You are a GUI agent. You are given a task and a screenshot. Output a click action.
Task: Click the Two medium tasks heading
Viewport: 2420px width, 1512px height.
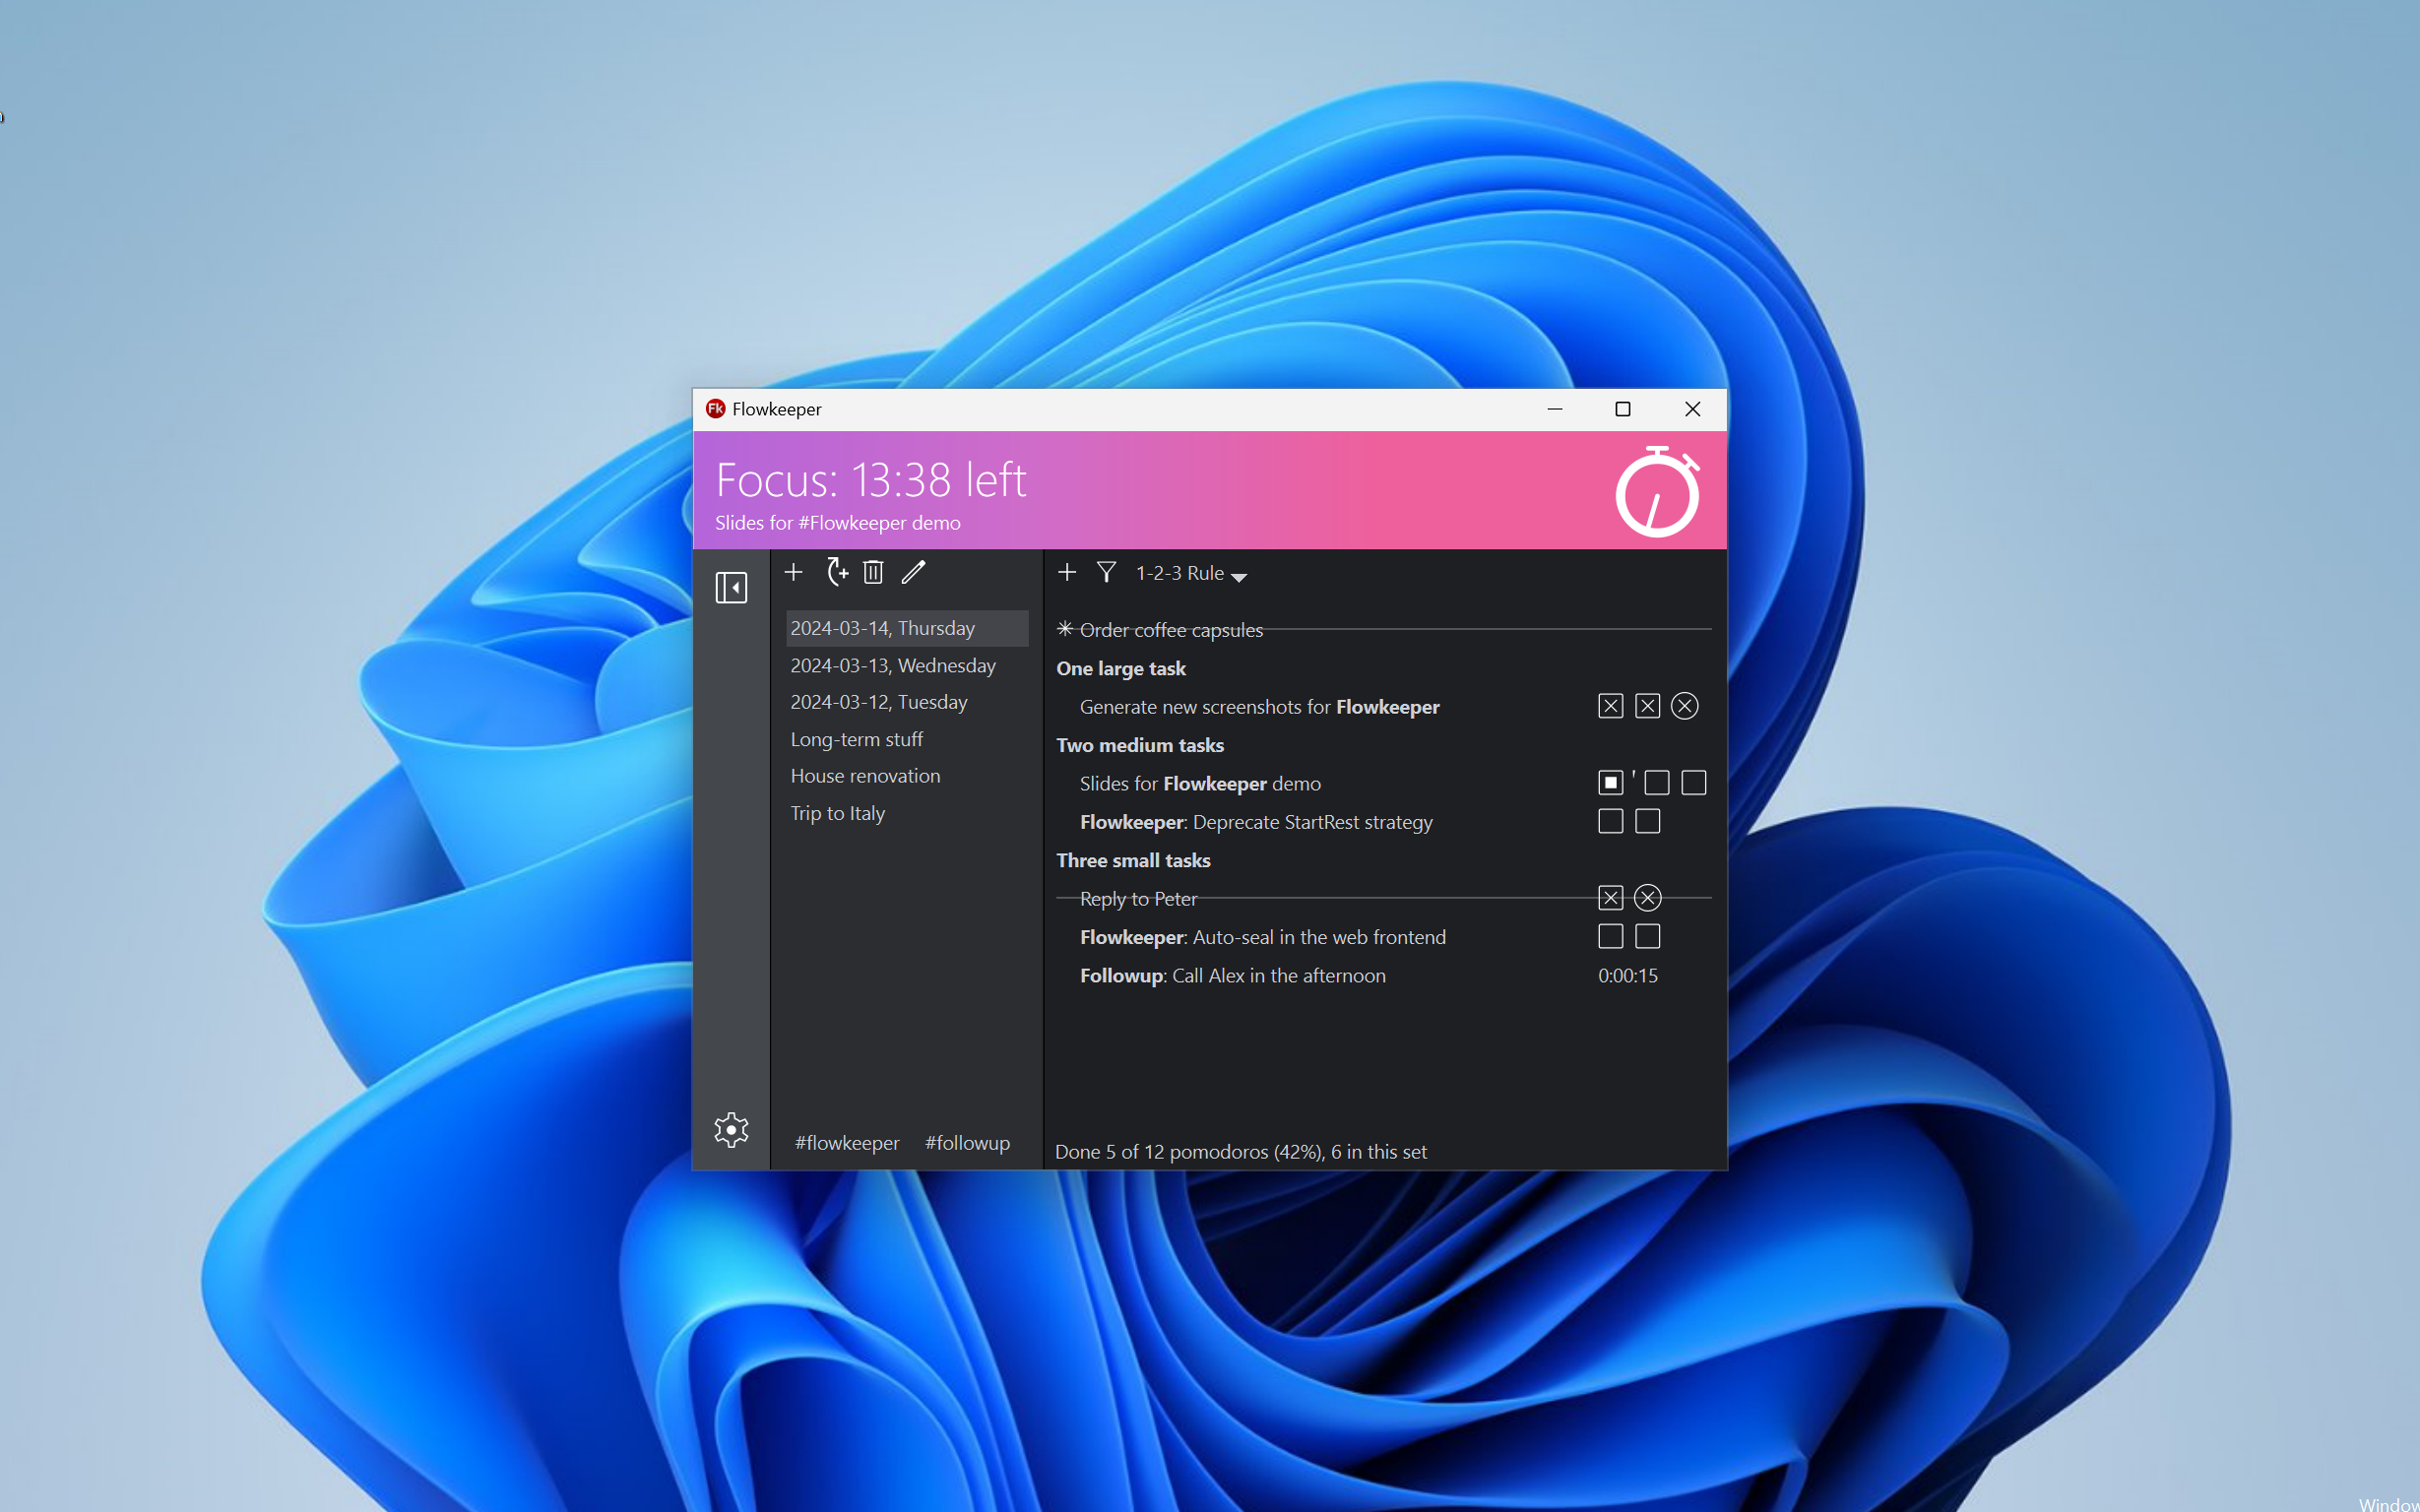click(1140, 745)
